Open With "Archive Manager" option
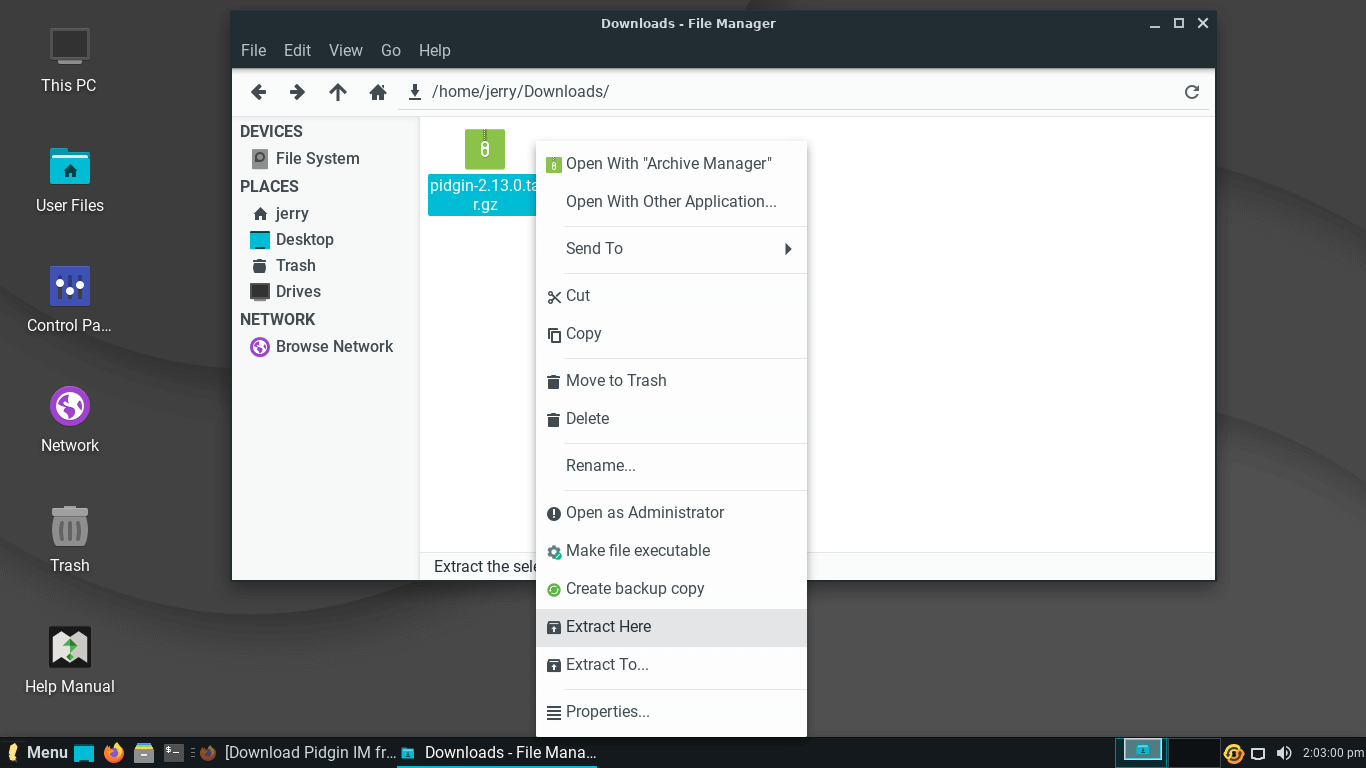The image size is (1366, 768). (x=668, y=164)
